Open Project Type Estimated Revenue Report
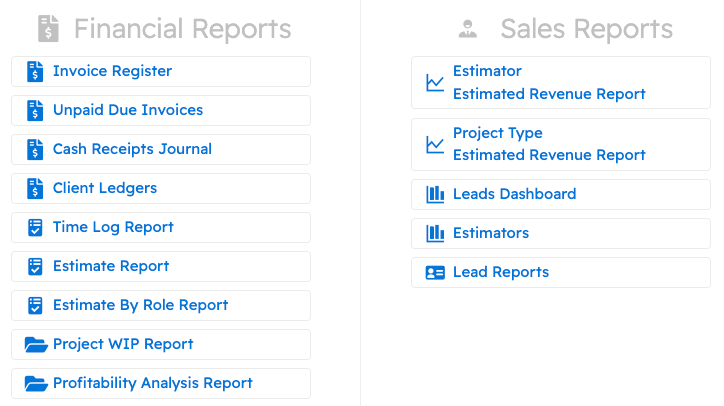Image resolution: width=724 pixels, height=406 pixels. 549,144
